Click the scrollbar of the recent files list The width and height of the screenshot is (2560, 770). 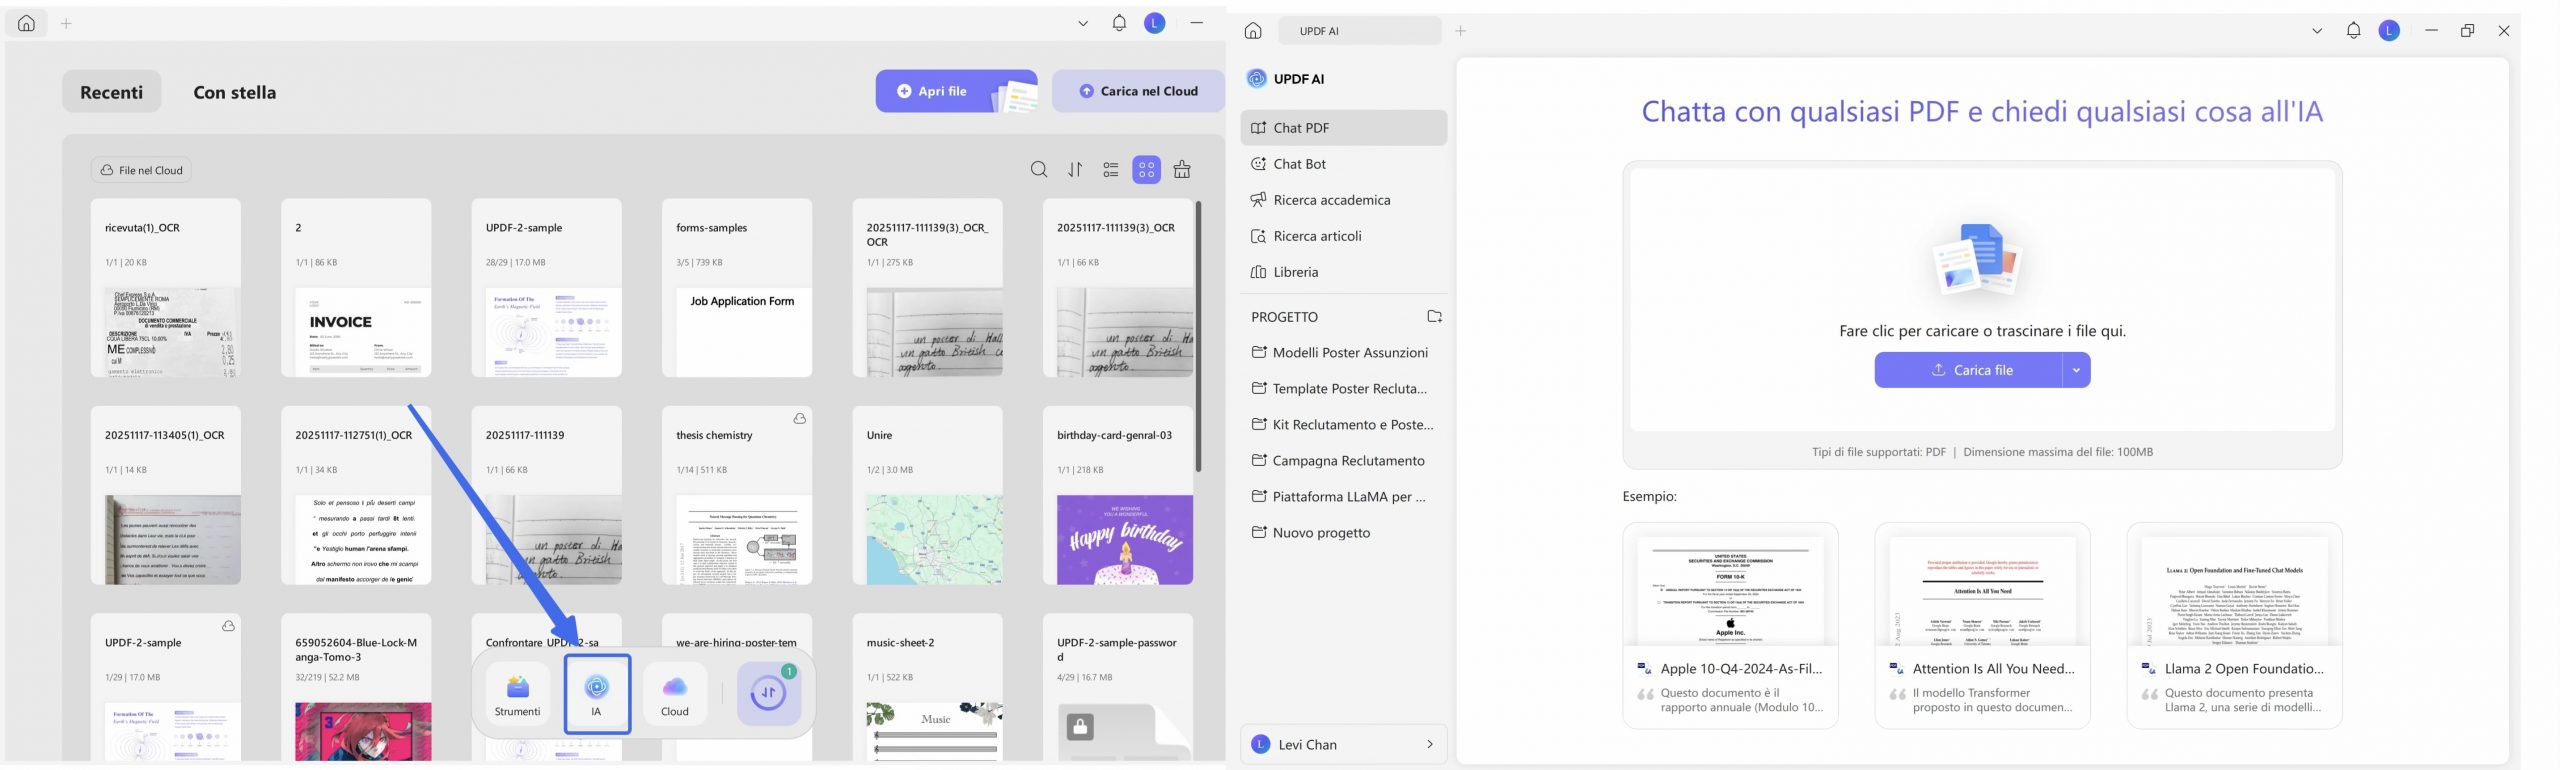tap(1198, 337)
